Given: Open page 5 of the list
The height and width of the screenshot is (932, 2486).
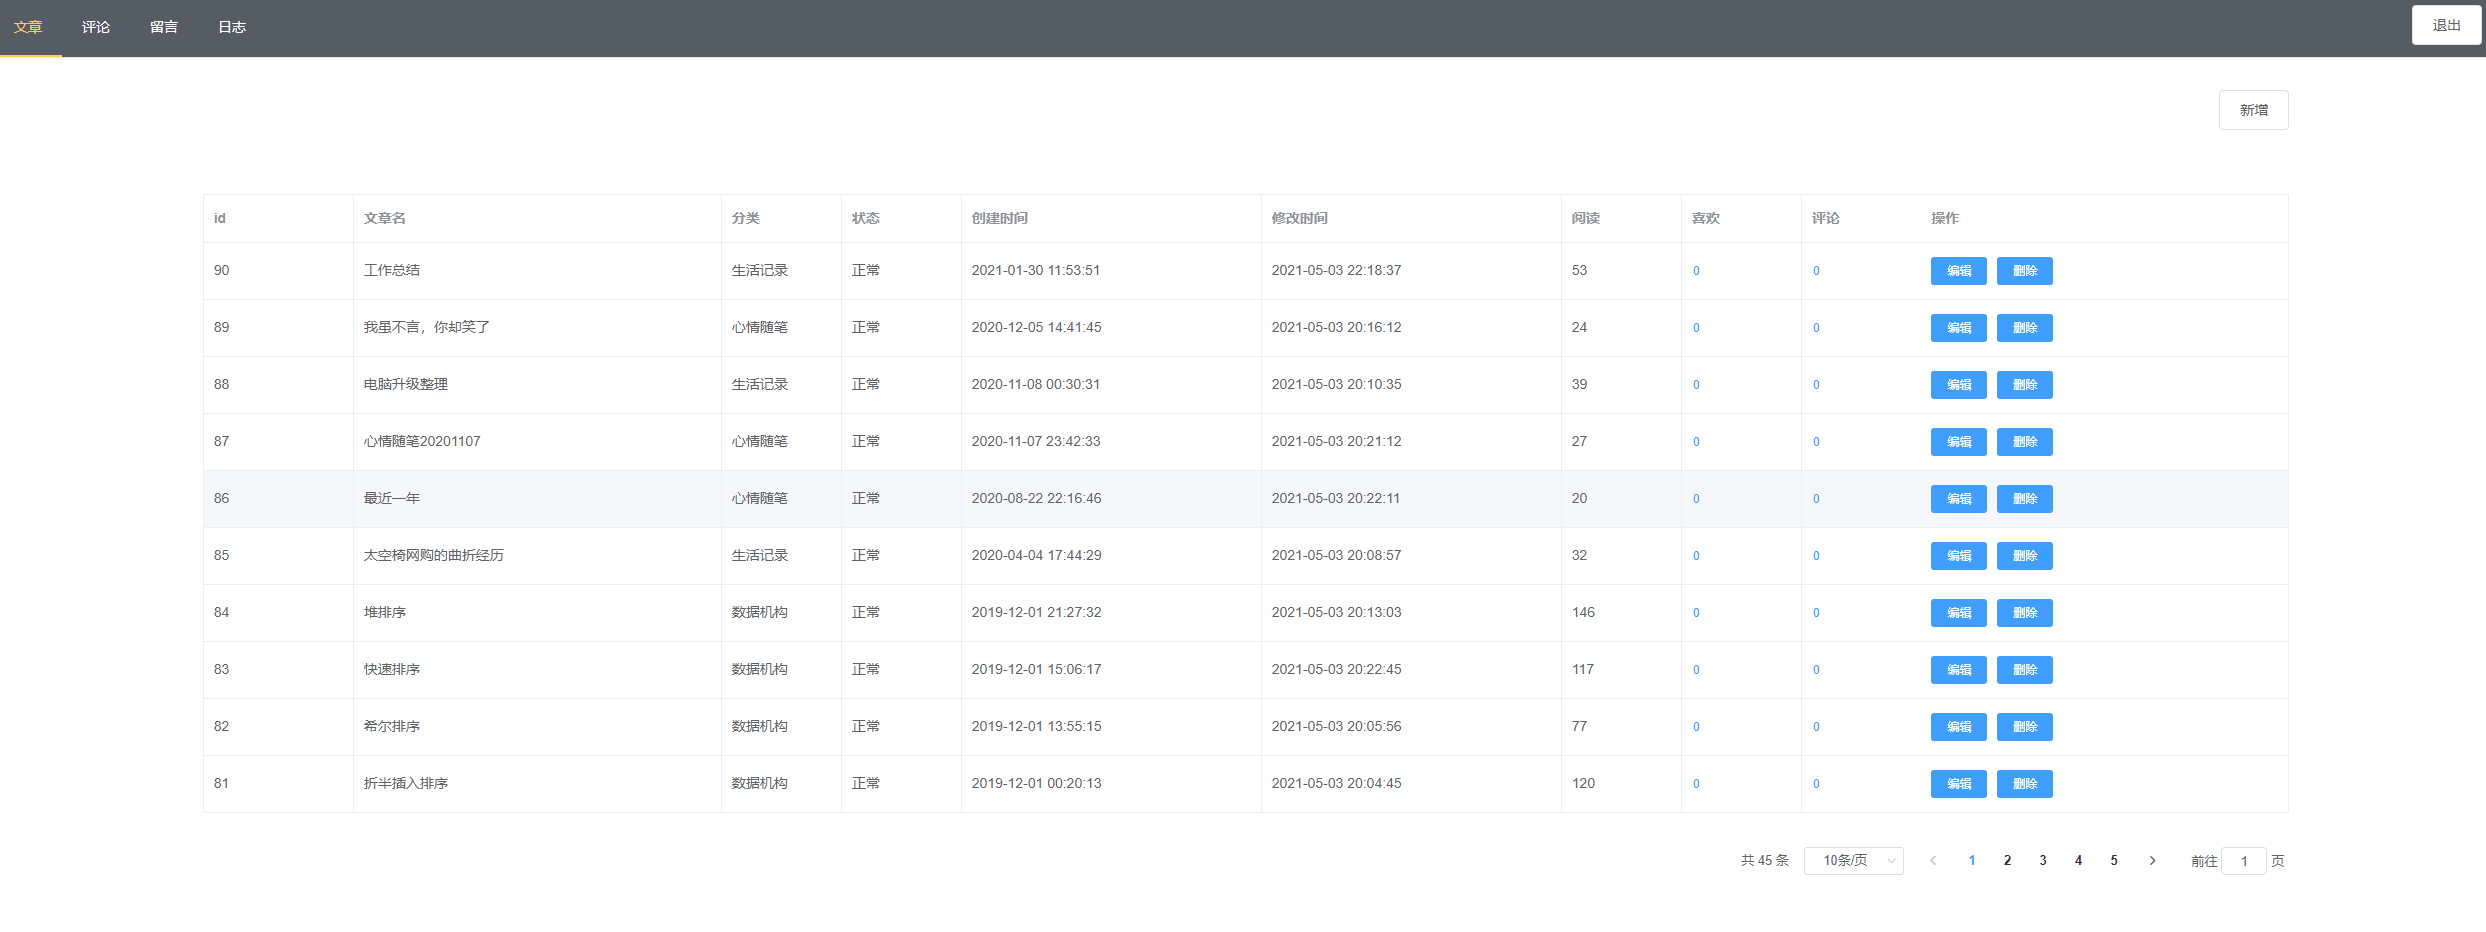Looking at the screenshot, I should click(x=2114, y=860).
